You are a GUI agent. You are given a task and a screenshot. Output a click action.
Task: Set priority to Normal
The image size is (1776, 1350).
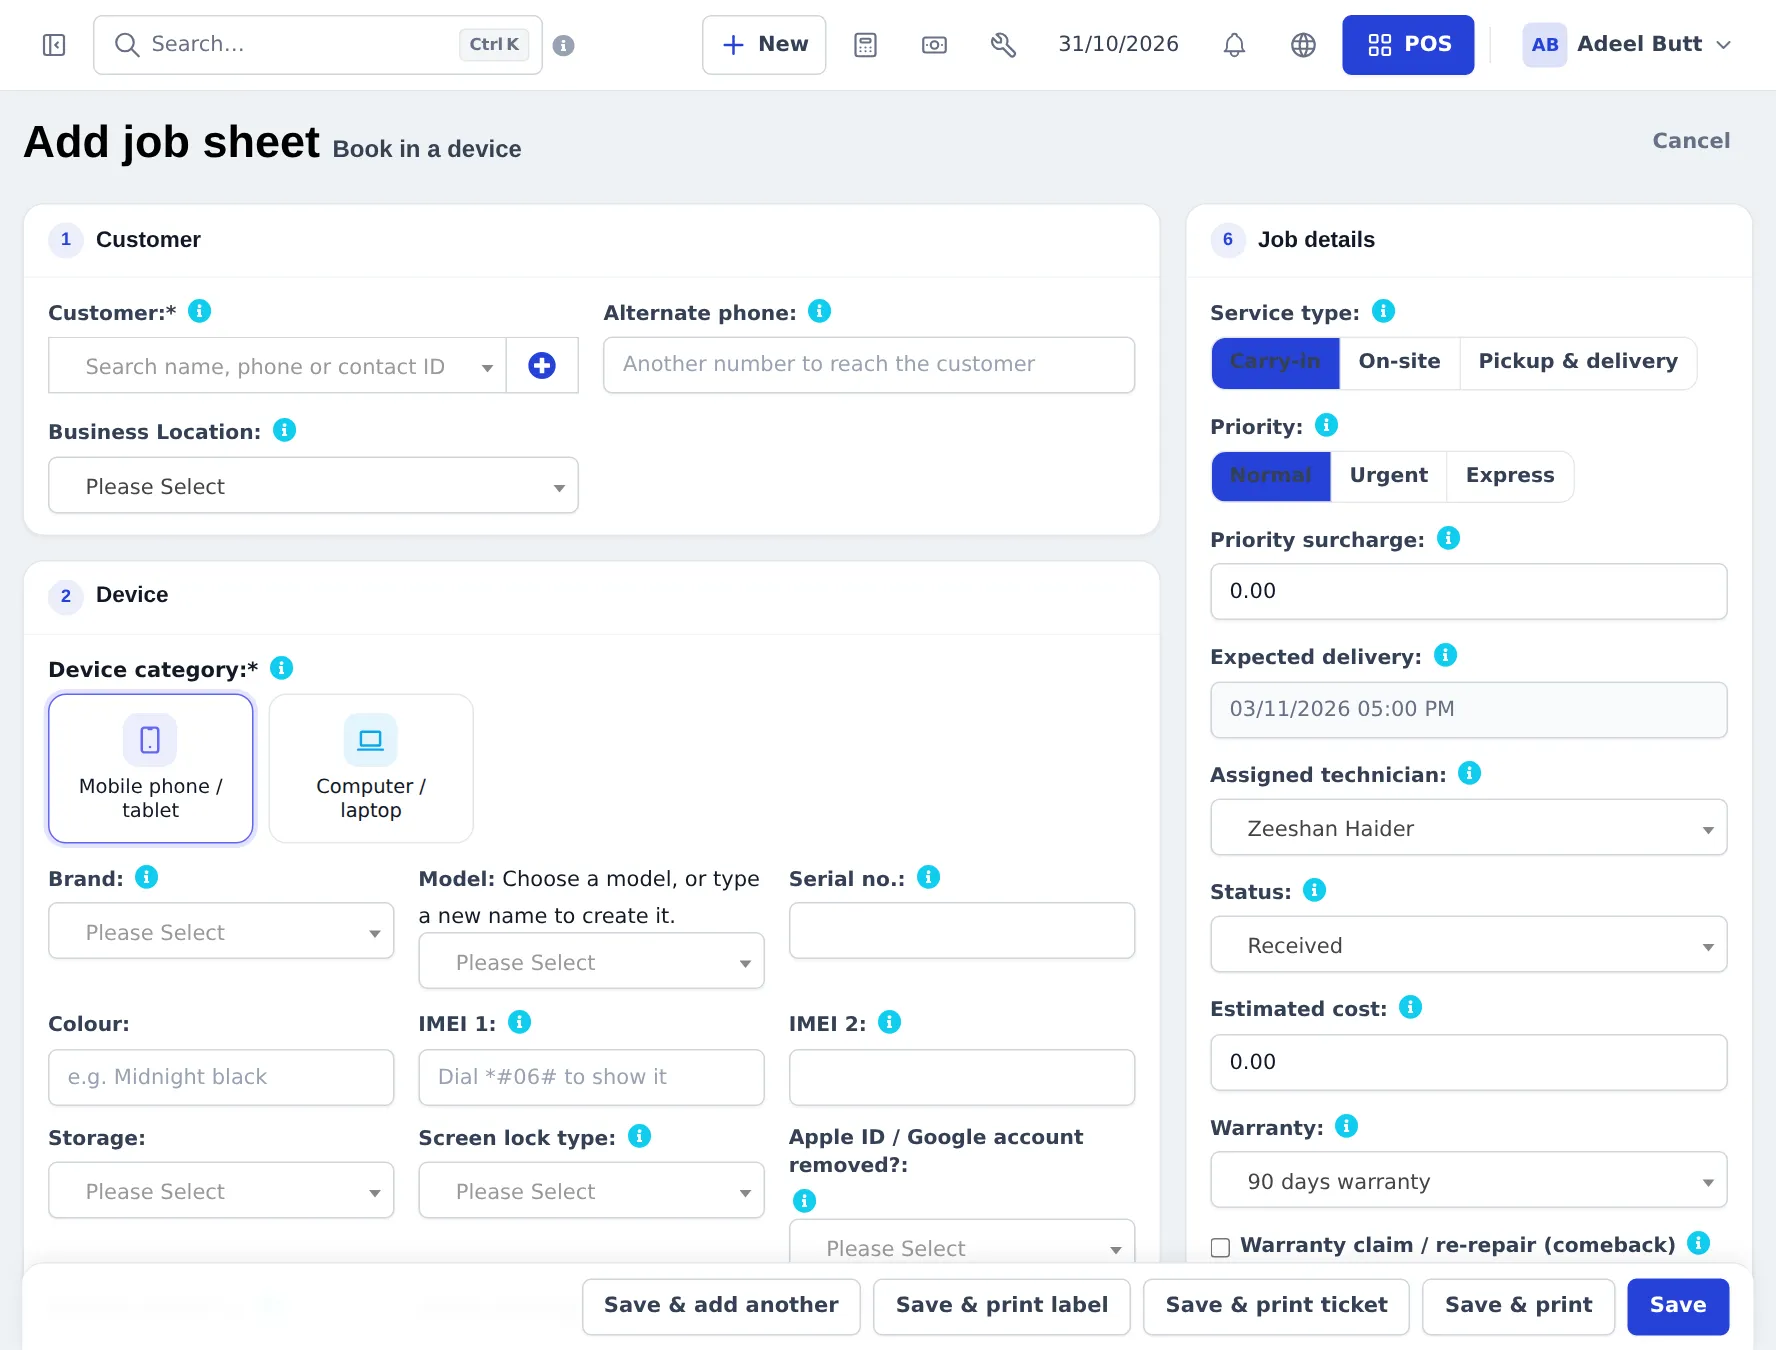pos(1271,476)
